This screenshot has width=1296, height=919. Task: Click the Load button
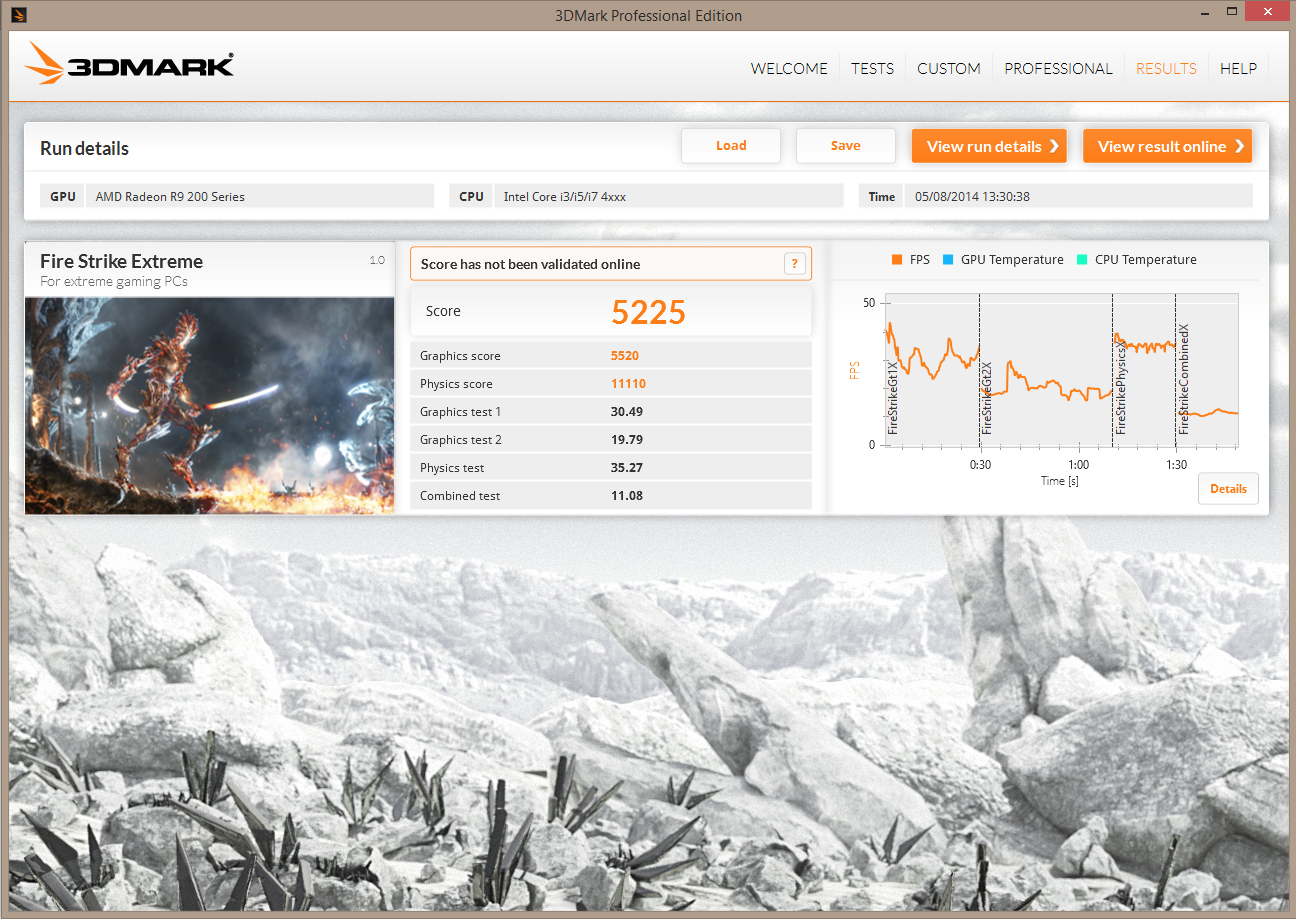731,146
